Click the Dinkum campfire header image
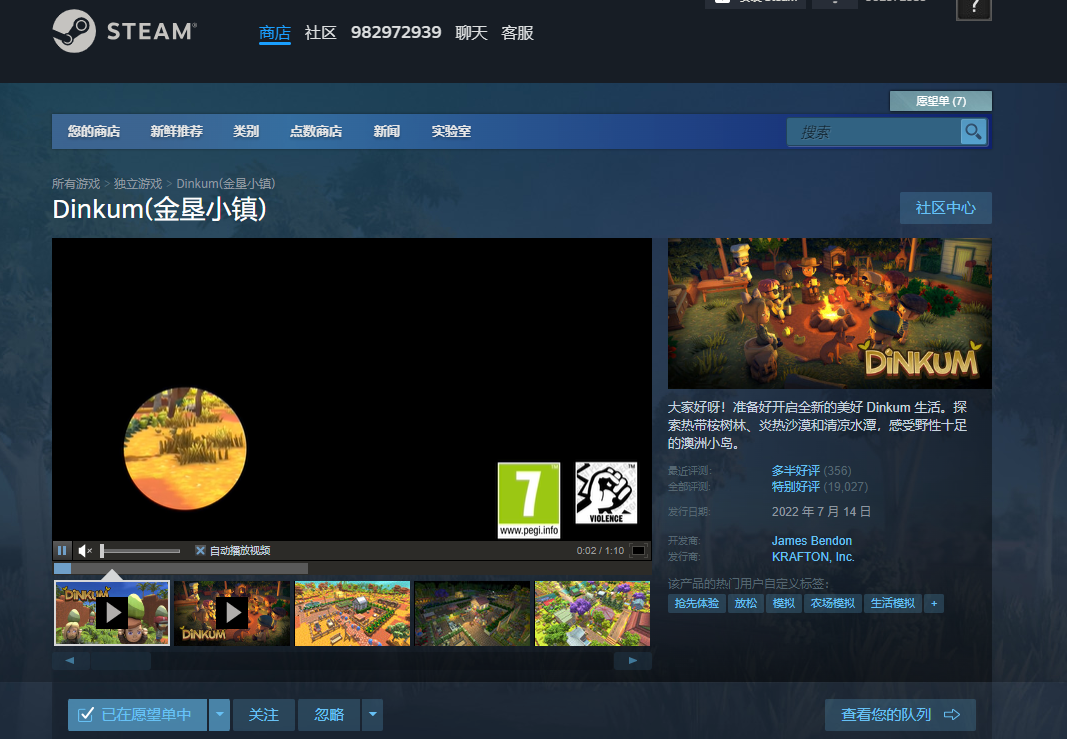This screenshot has height=739, width=1067. [x=830, y=313]
